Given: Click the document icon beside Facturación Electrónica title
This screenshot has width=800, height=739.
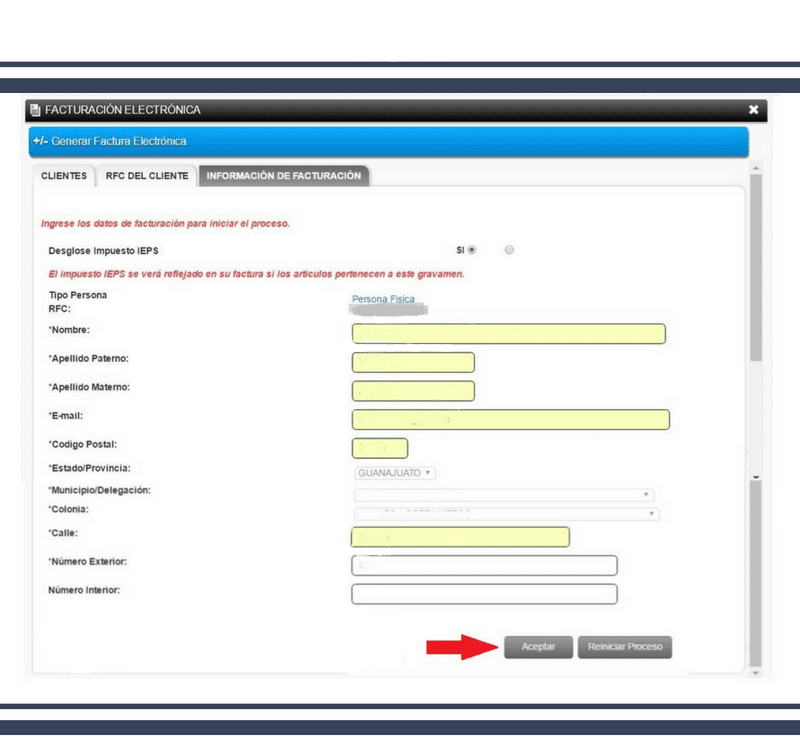Looking at the screenshot, I should 35,110.
